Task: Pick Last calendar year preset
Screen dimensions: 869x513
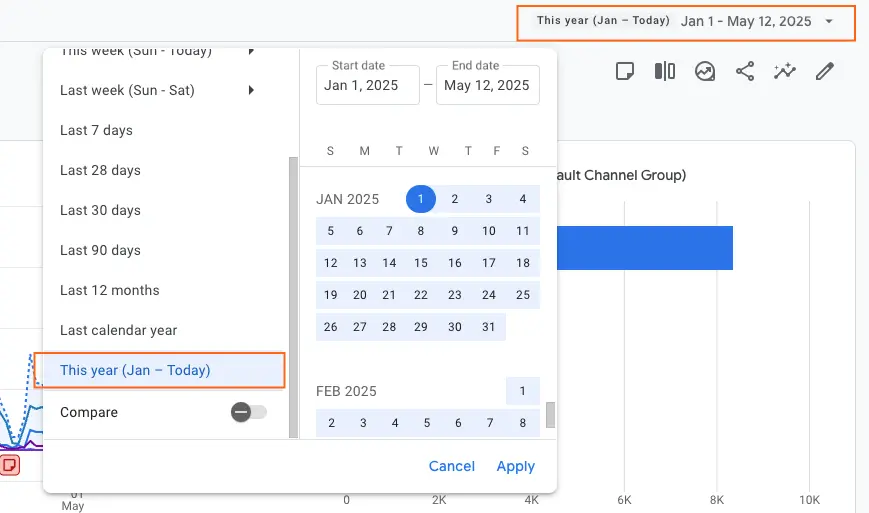Action: pyautogui.click(x=119, y=330)
